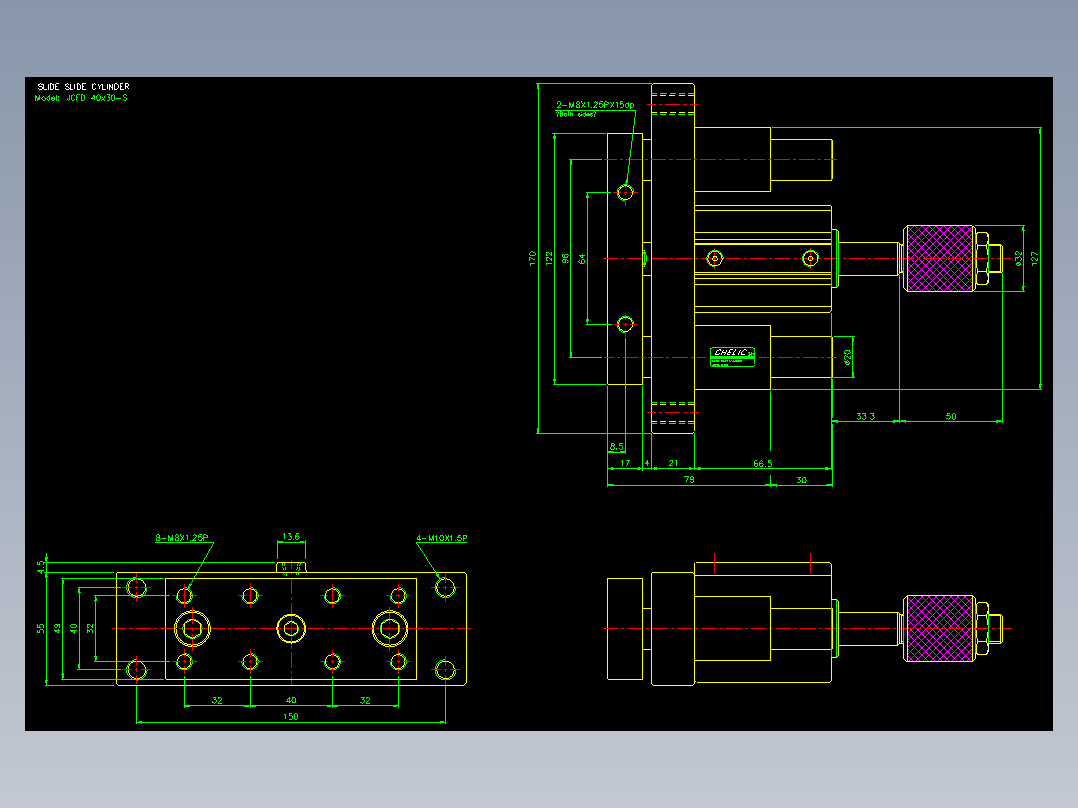The height and width of the screenshot is (808, 1078).
Task: Select the 17 dimension value
Action: [625, 463]
